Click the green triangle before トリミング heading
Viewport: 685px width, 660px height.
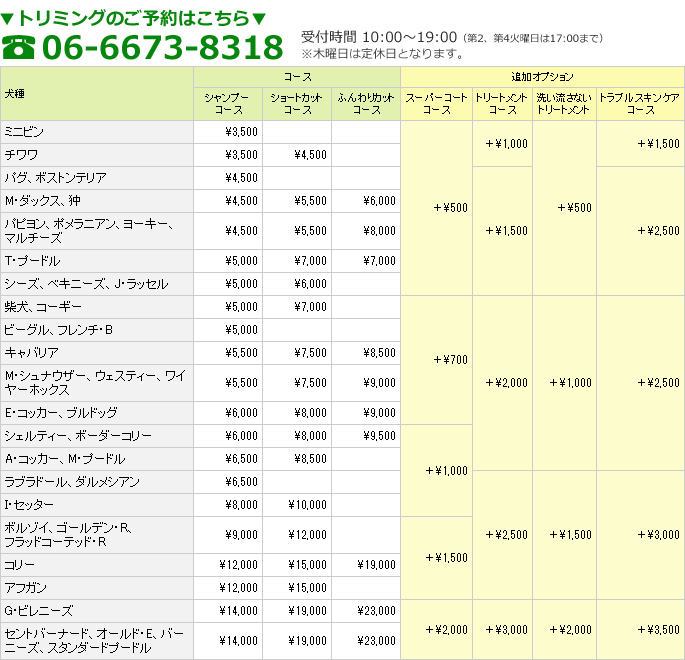(x=8, y=18)
